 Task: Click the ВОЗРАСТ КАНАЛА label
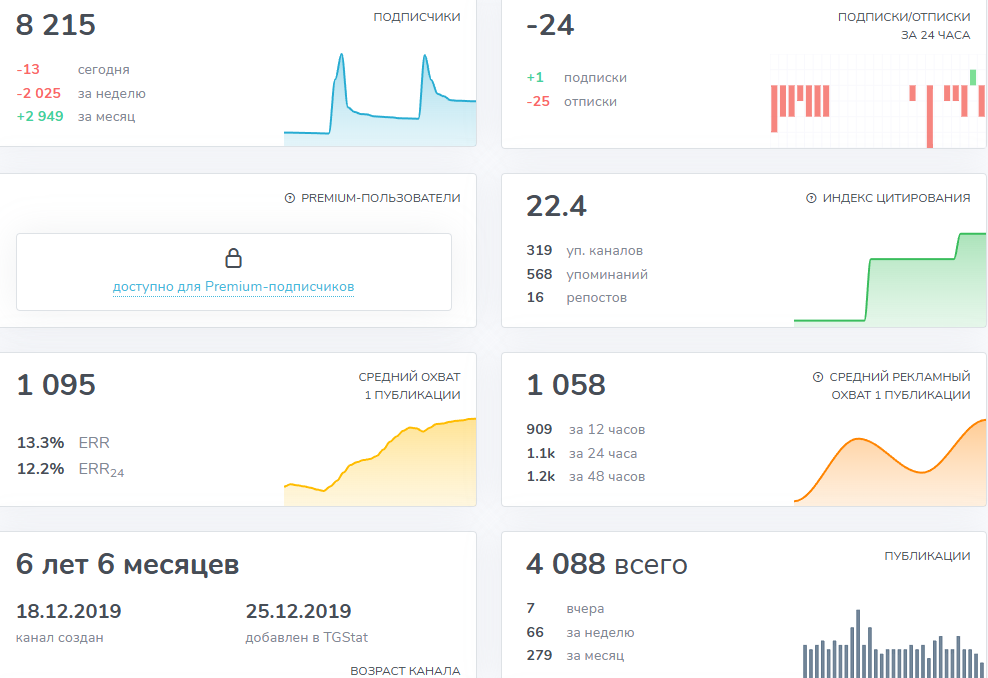click(405, 670)
